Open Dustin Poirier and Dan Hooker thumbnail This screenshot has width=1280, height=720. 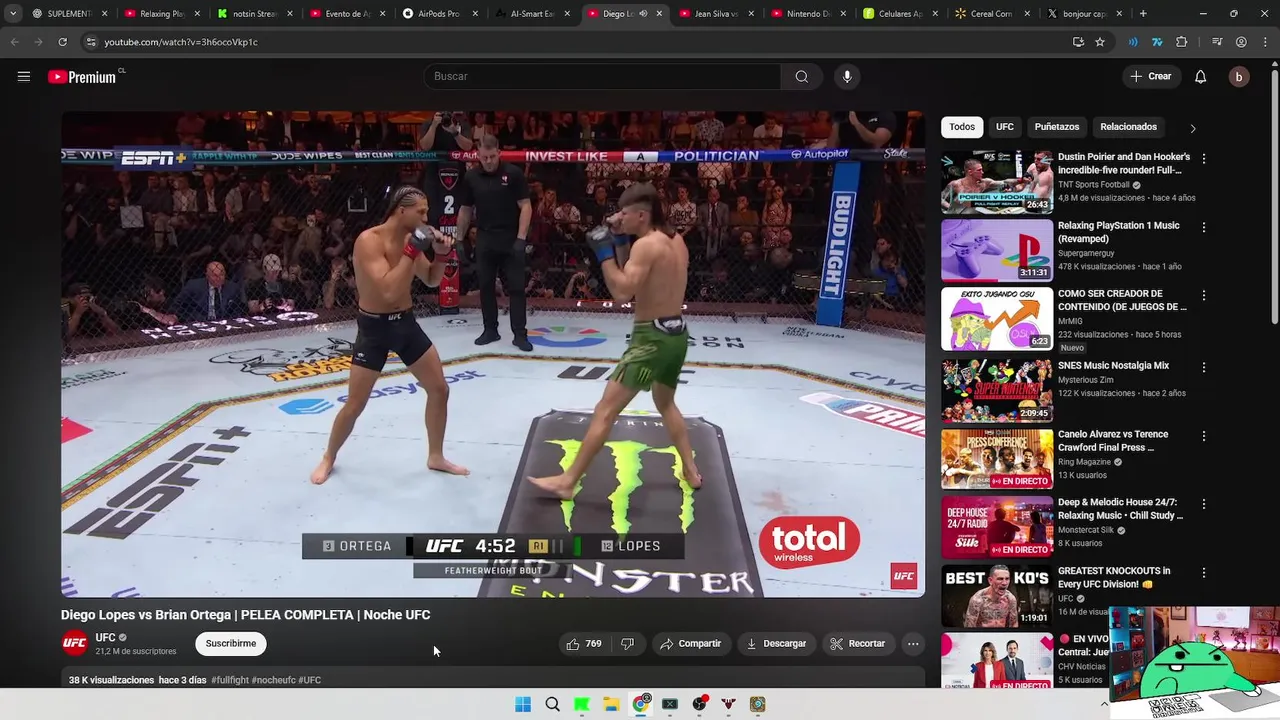tap(996, 182)
